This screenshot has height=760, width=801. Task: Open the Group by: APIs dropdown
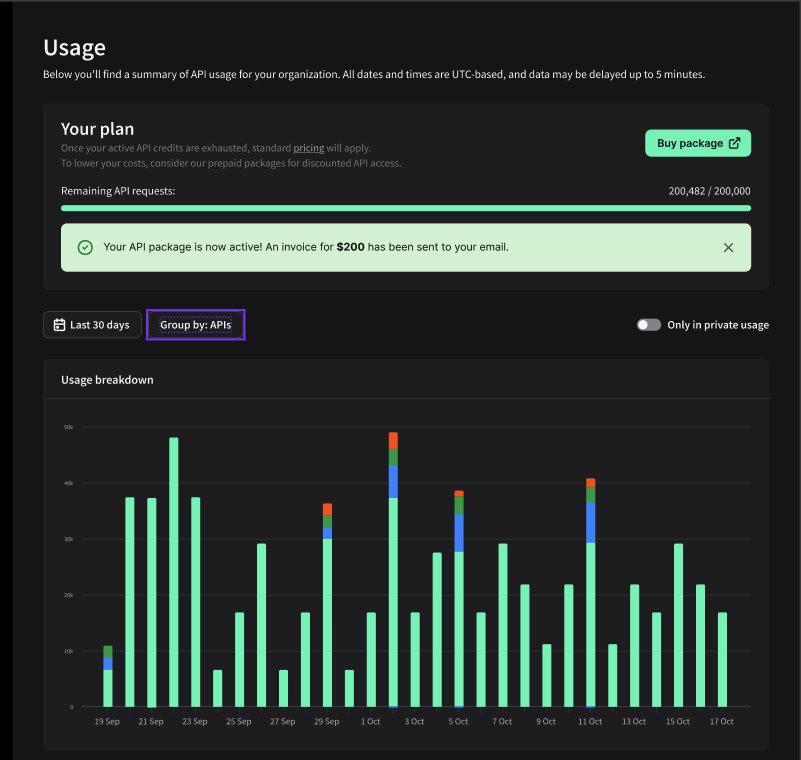pyautogui.click(x=195, y=324)
